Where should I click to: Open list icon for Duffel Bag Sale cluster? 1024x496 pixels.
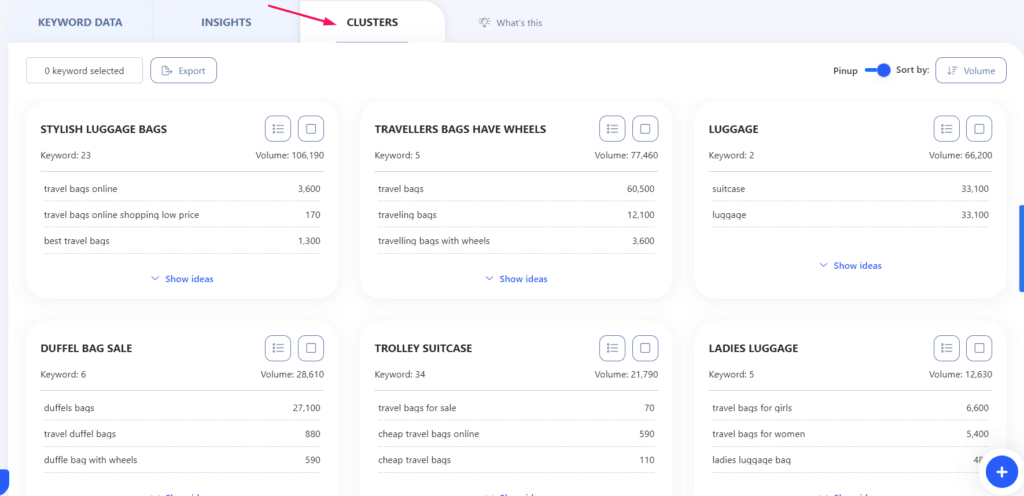pyautogui.click(x=278, y=348)
